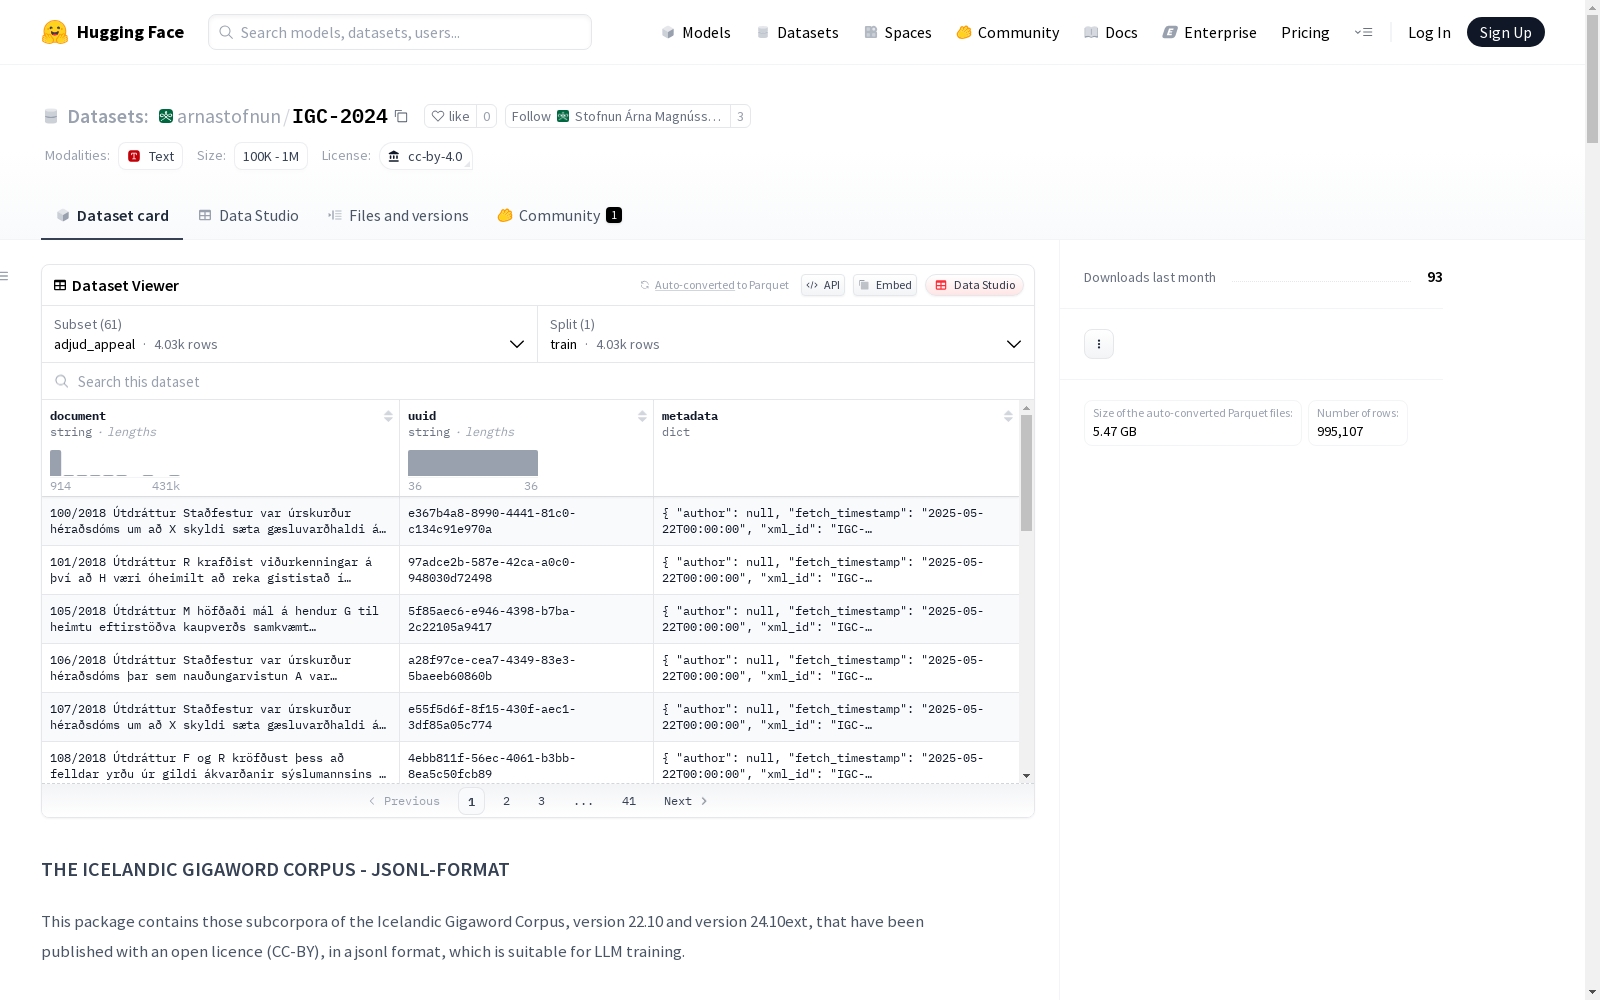Open Enterprise page

click(1209, 32)
